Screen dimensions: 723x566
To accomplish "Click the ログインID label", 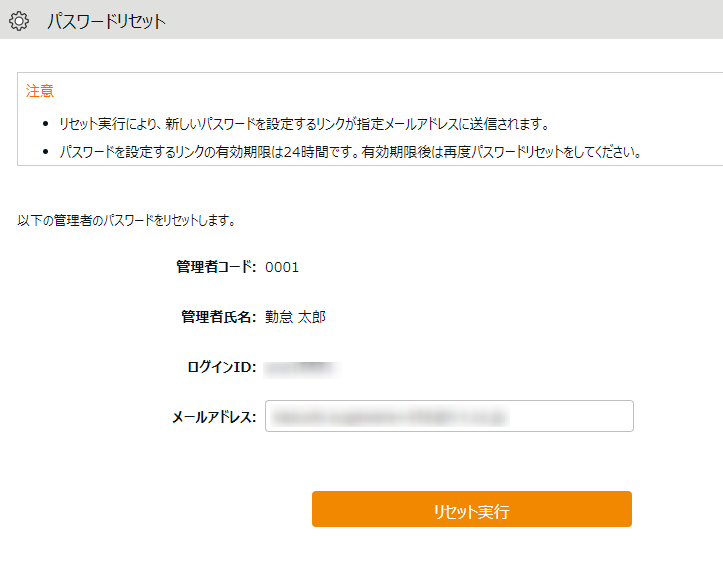I will 222,367.
